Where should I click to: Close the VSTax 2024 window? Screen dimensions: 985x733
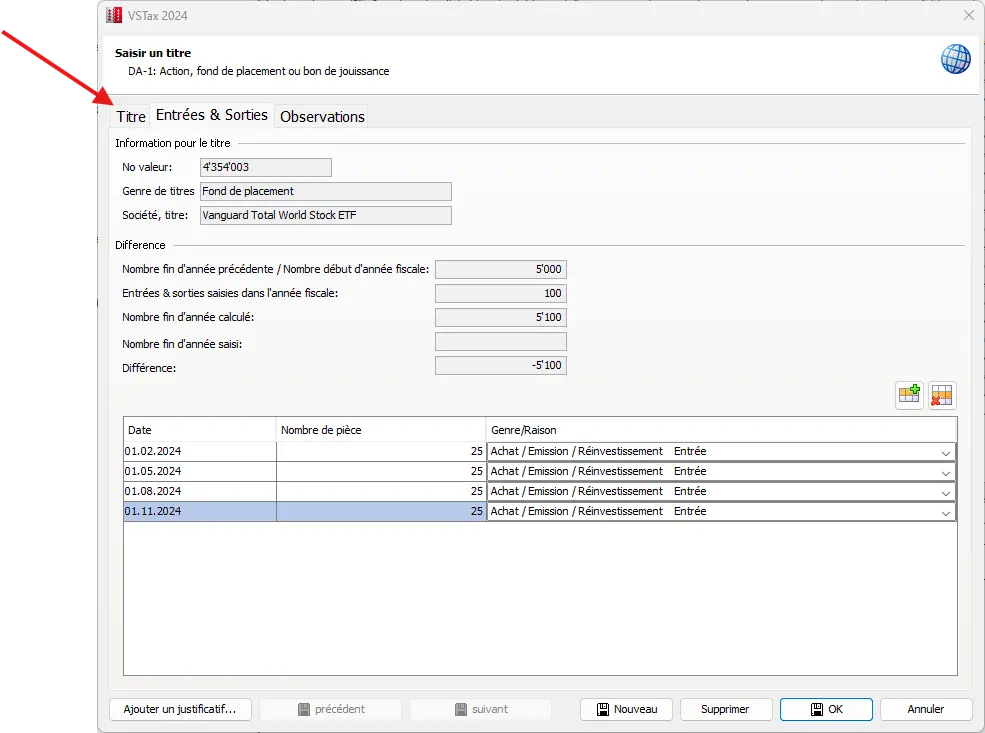(x=968, y=15)
